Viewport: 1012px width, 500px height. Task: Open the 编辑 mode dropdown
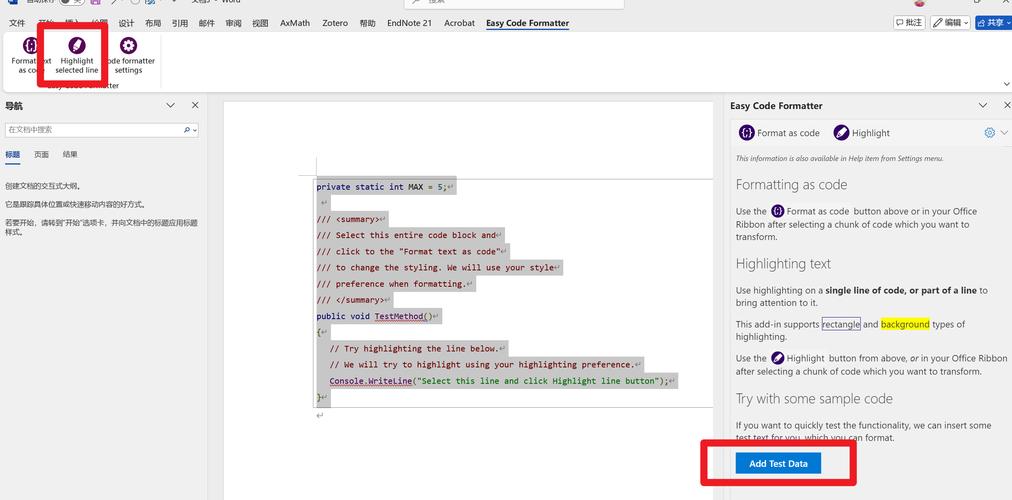[950, 23]
